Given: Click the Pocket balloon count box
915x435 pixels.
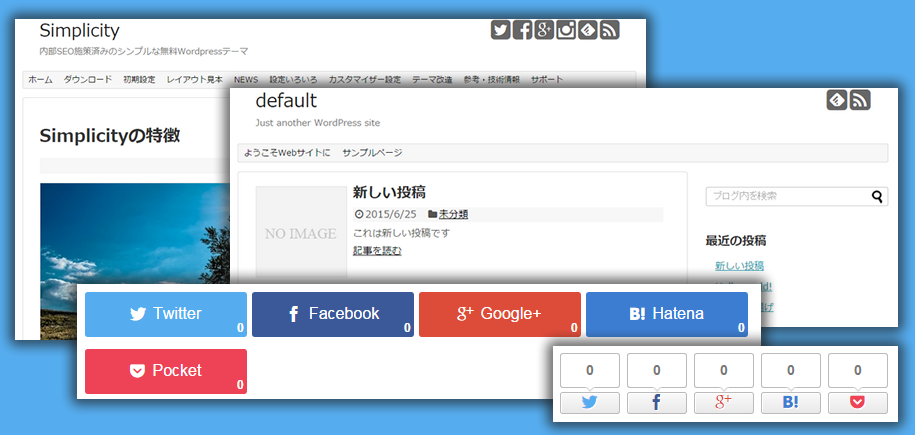Looking at the screenshot, I should coord(858,370).
